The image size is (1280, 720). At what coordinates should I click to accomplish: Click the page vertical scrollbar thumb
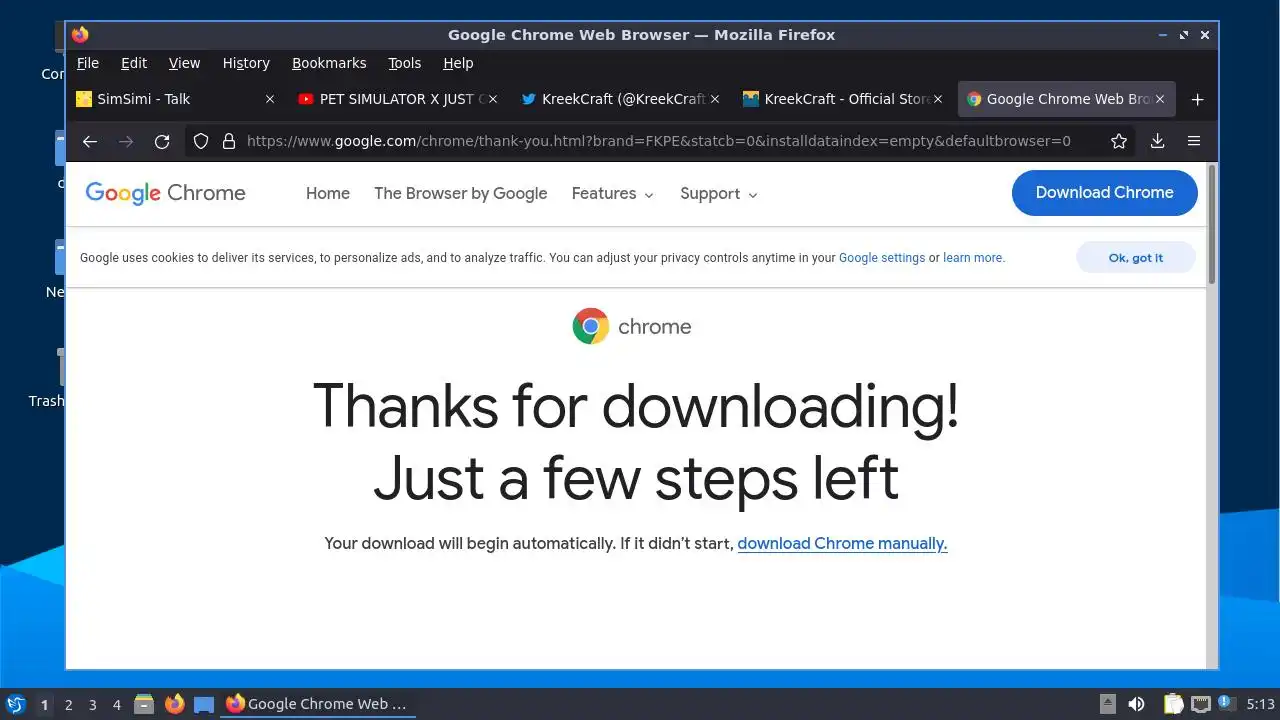[x=1212, y=225]
